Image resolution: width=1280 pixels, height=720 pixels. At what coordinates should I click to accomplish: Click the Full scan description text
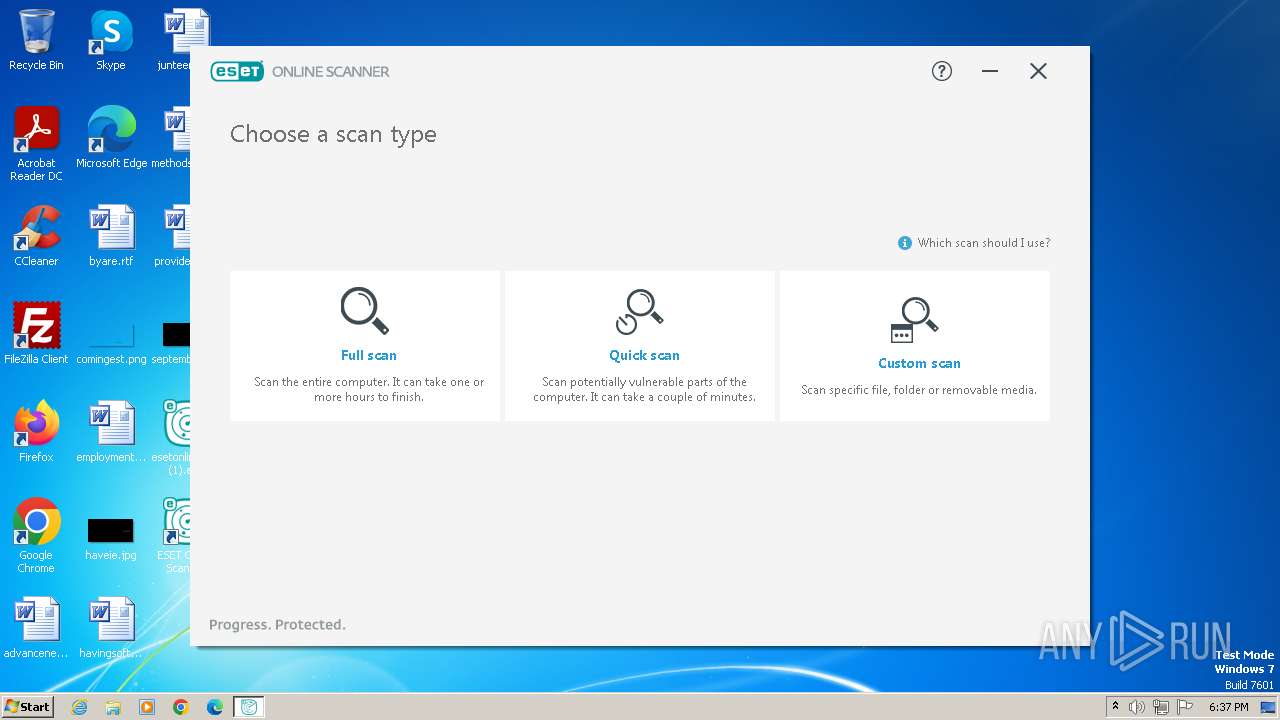[369, 390]
